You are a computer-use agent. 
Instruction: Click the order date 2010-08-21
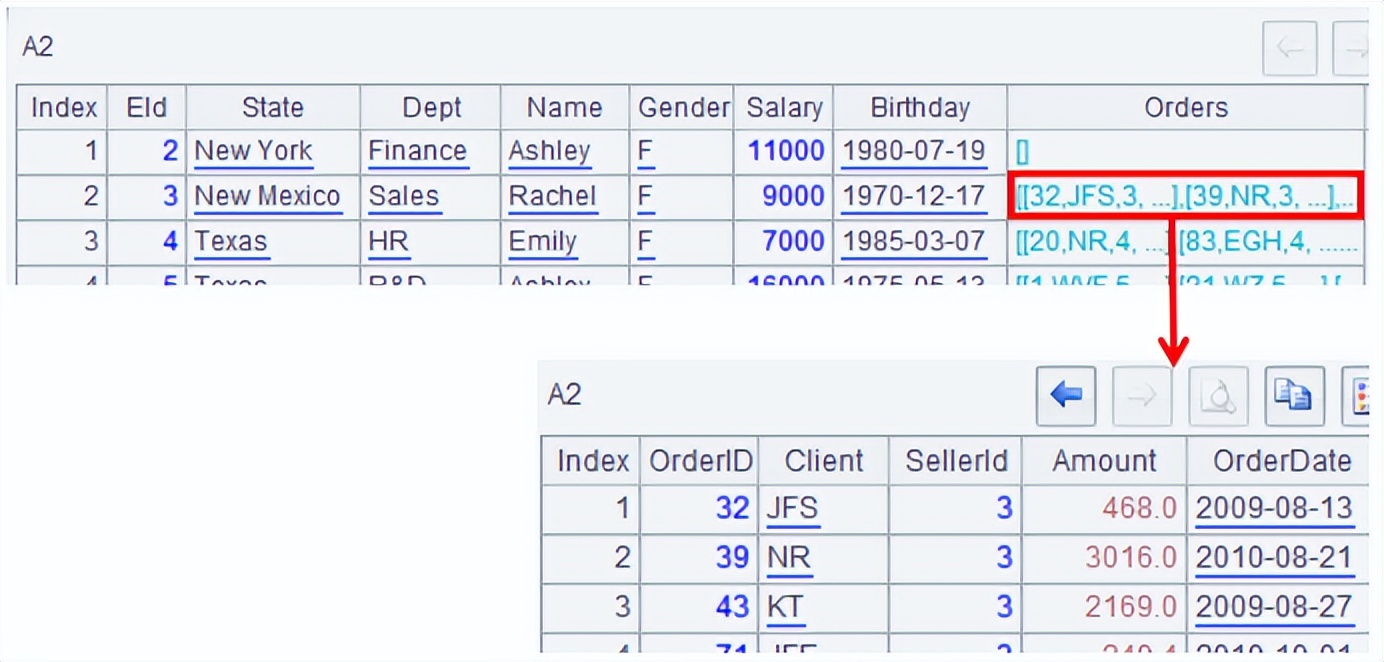[x=1274, y=558]
